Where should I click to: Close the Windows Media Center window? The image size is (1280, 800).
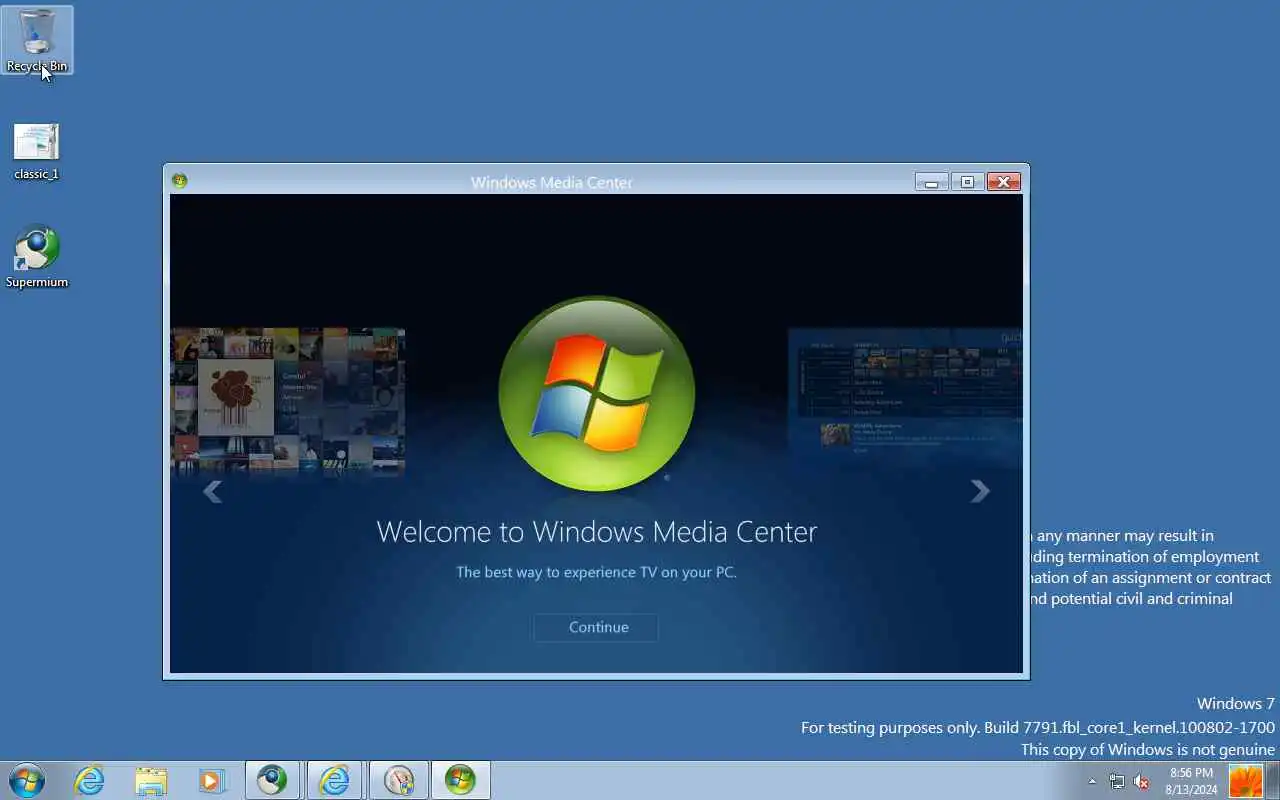pyautogui.click(x=1003, y=182)
